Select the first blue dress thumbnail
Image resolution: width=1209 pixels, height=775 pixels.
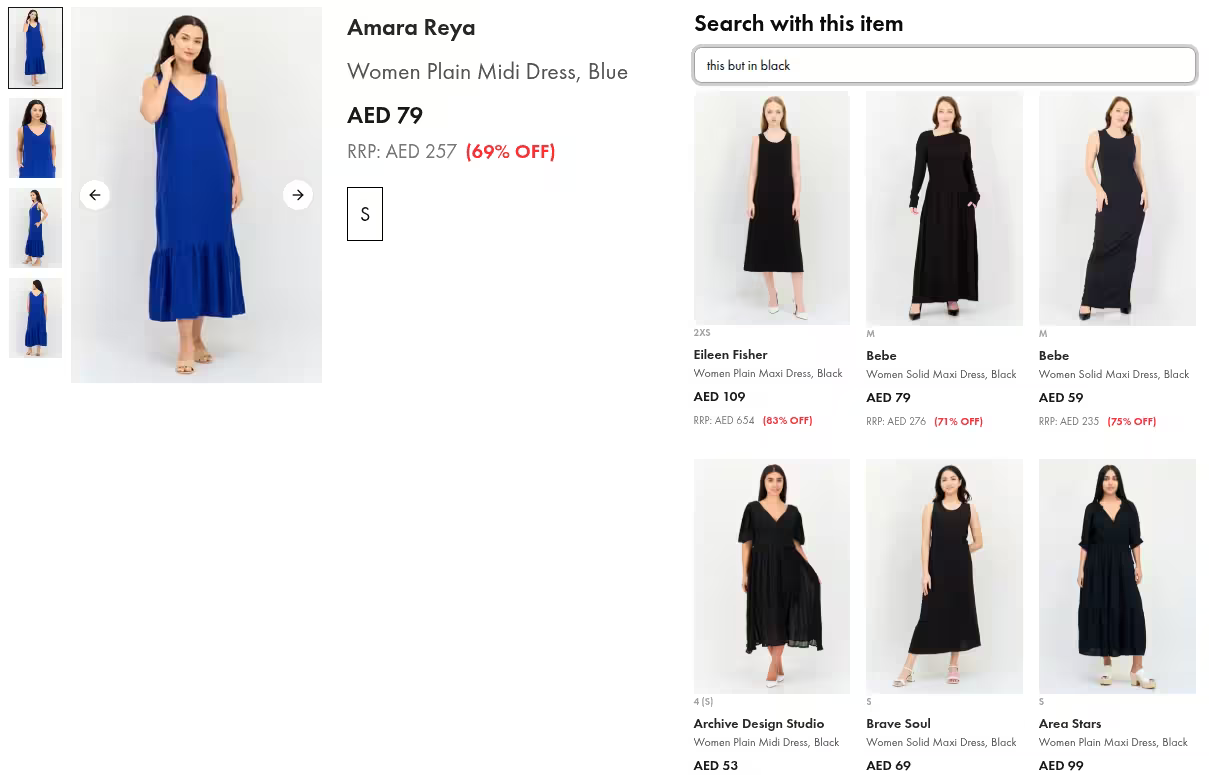pyautogui.click(x=35, y=47)
